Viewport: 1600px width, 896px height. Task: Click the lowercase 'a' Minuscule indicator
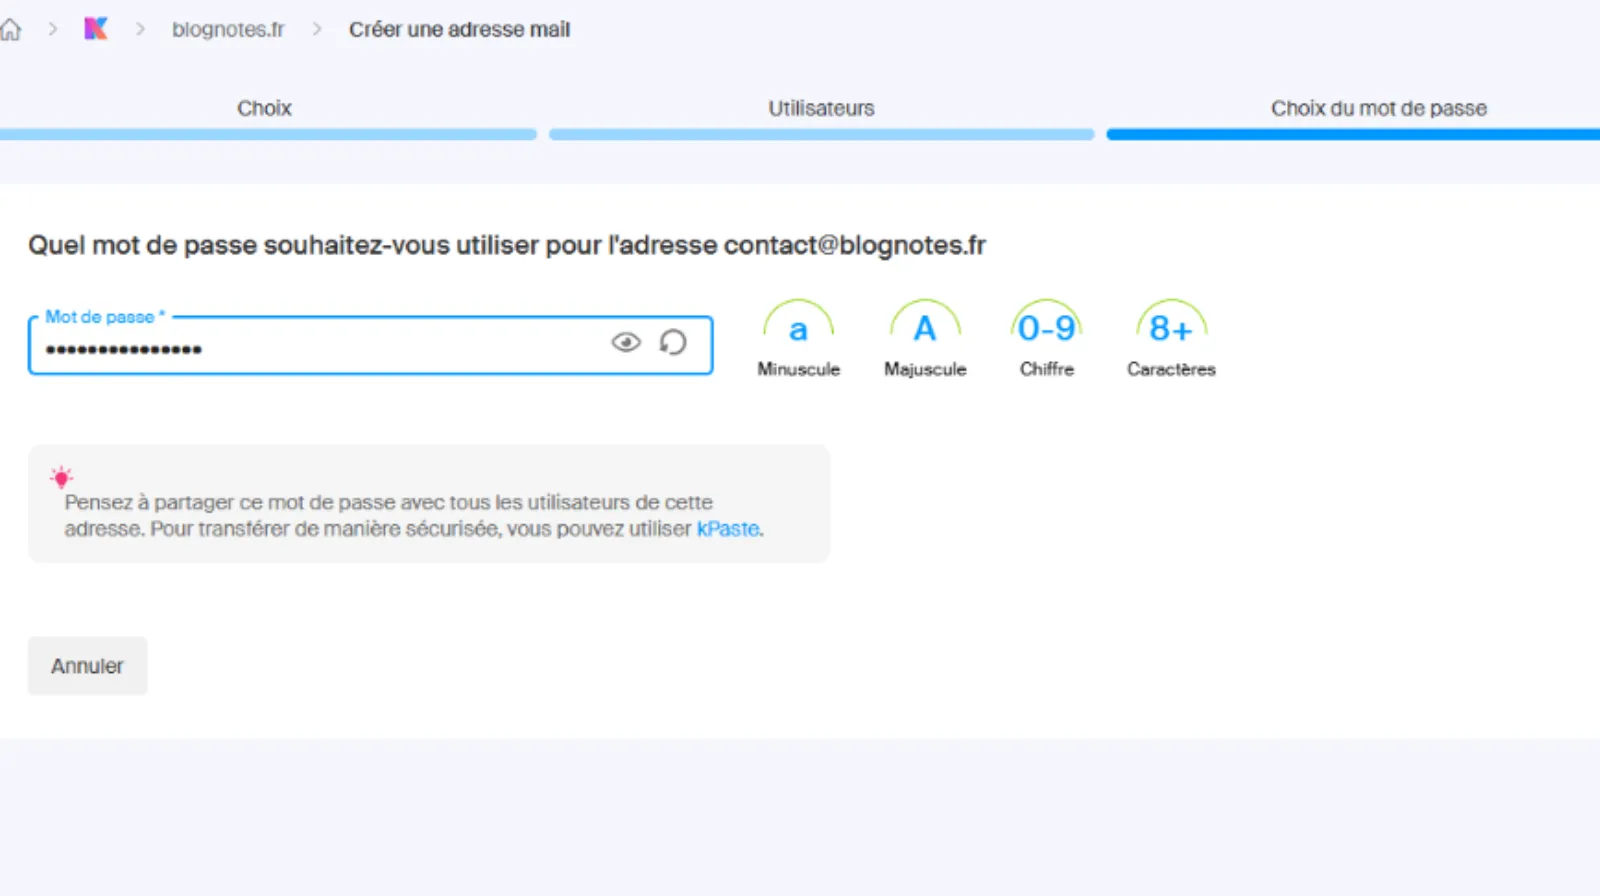(798, 330)
